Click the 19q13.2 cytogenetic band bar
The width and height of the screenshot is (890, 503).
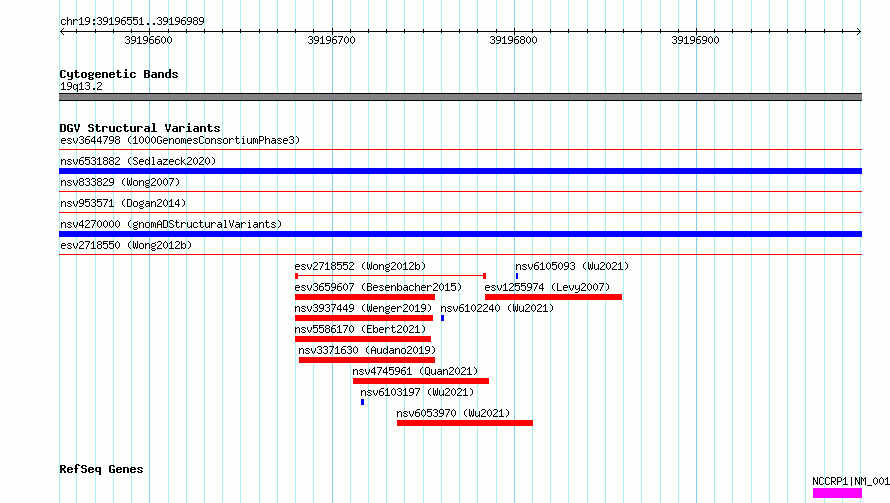click(460, 97)
